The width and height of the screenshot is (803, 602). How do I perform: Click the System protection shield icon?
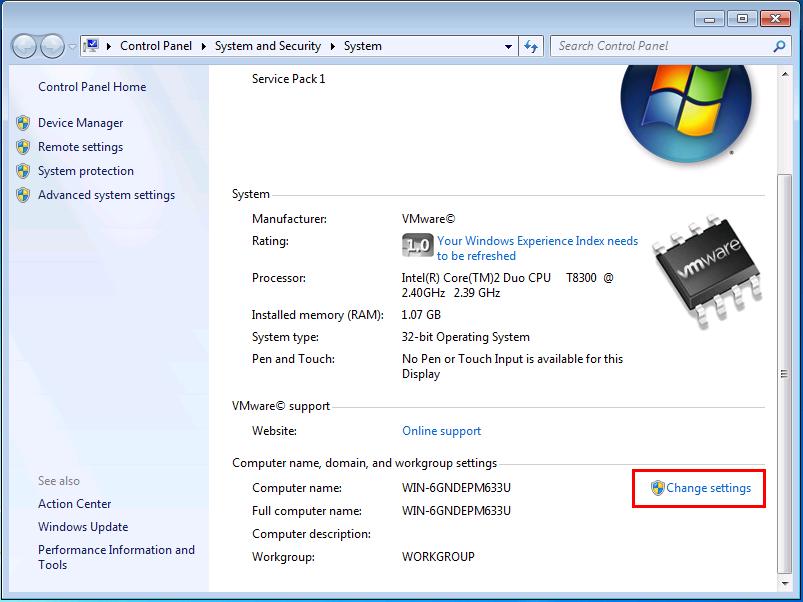coord(23,171)
